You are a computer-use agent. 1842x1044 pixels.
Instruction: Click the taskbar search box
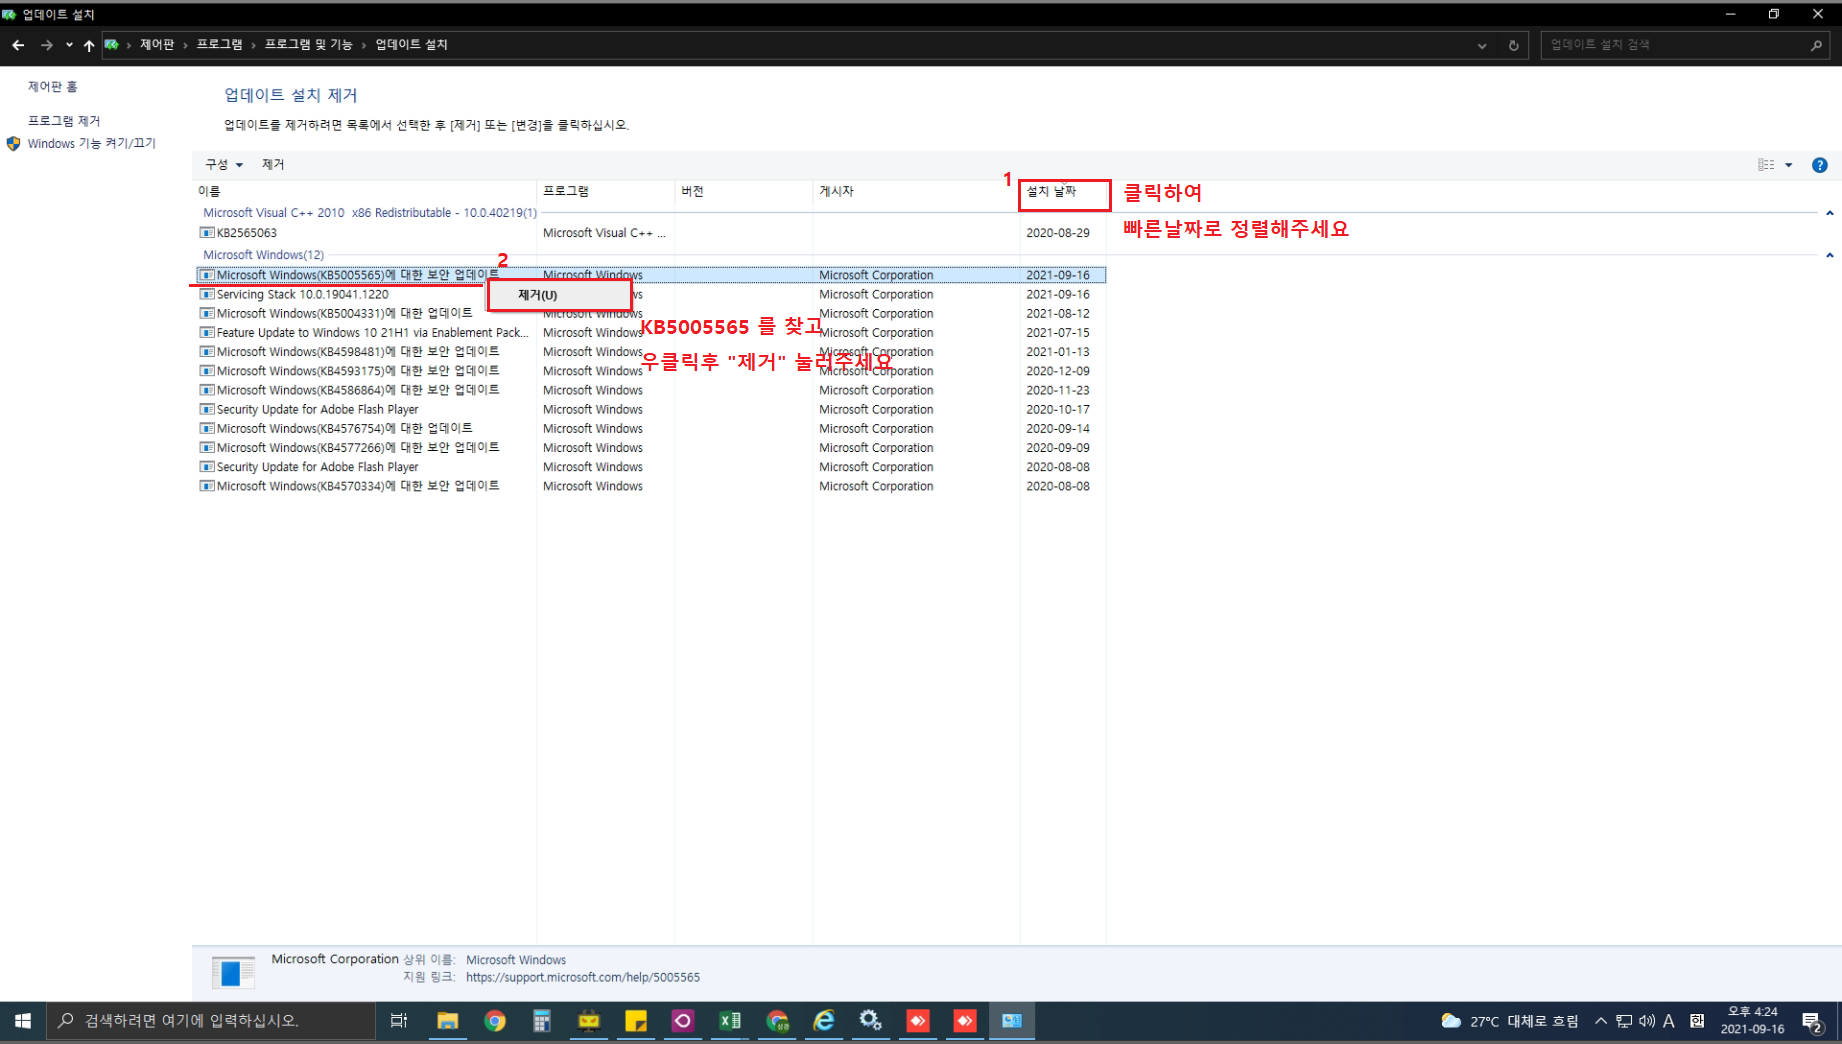[211, 1021]
